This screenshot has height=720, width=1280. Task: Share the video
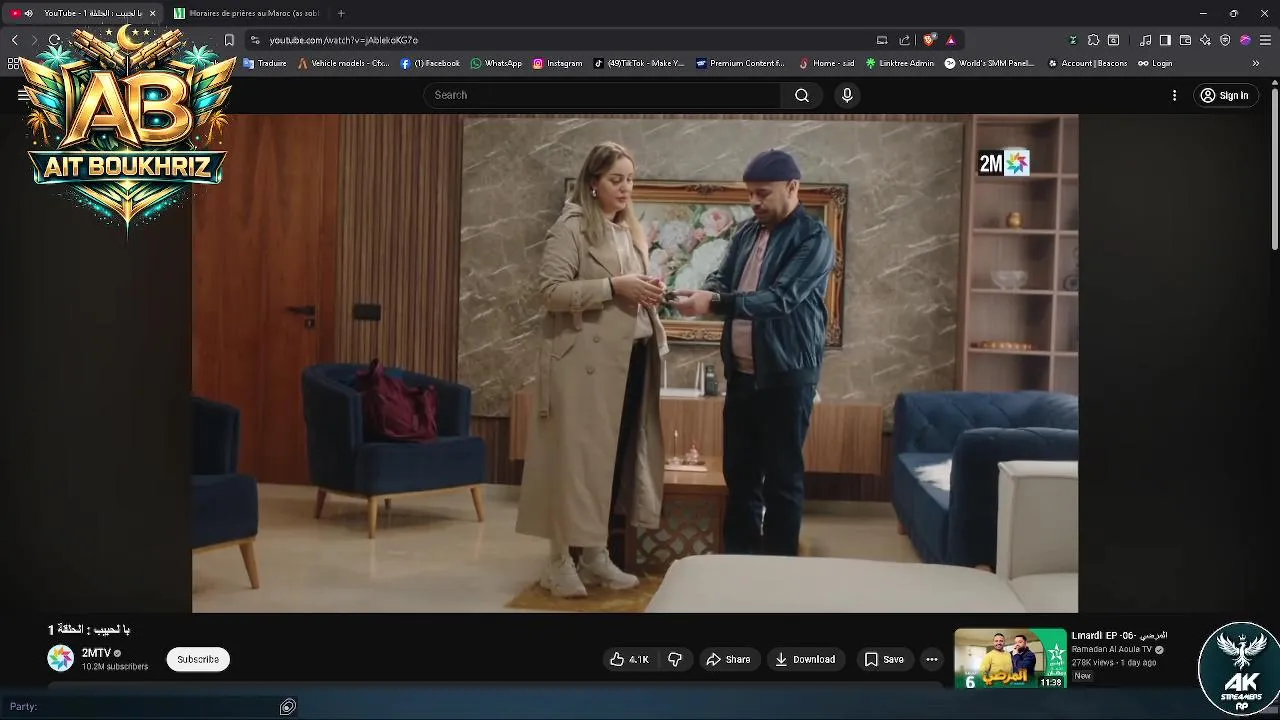pos(728,659)
